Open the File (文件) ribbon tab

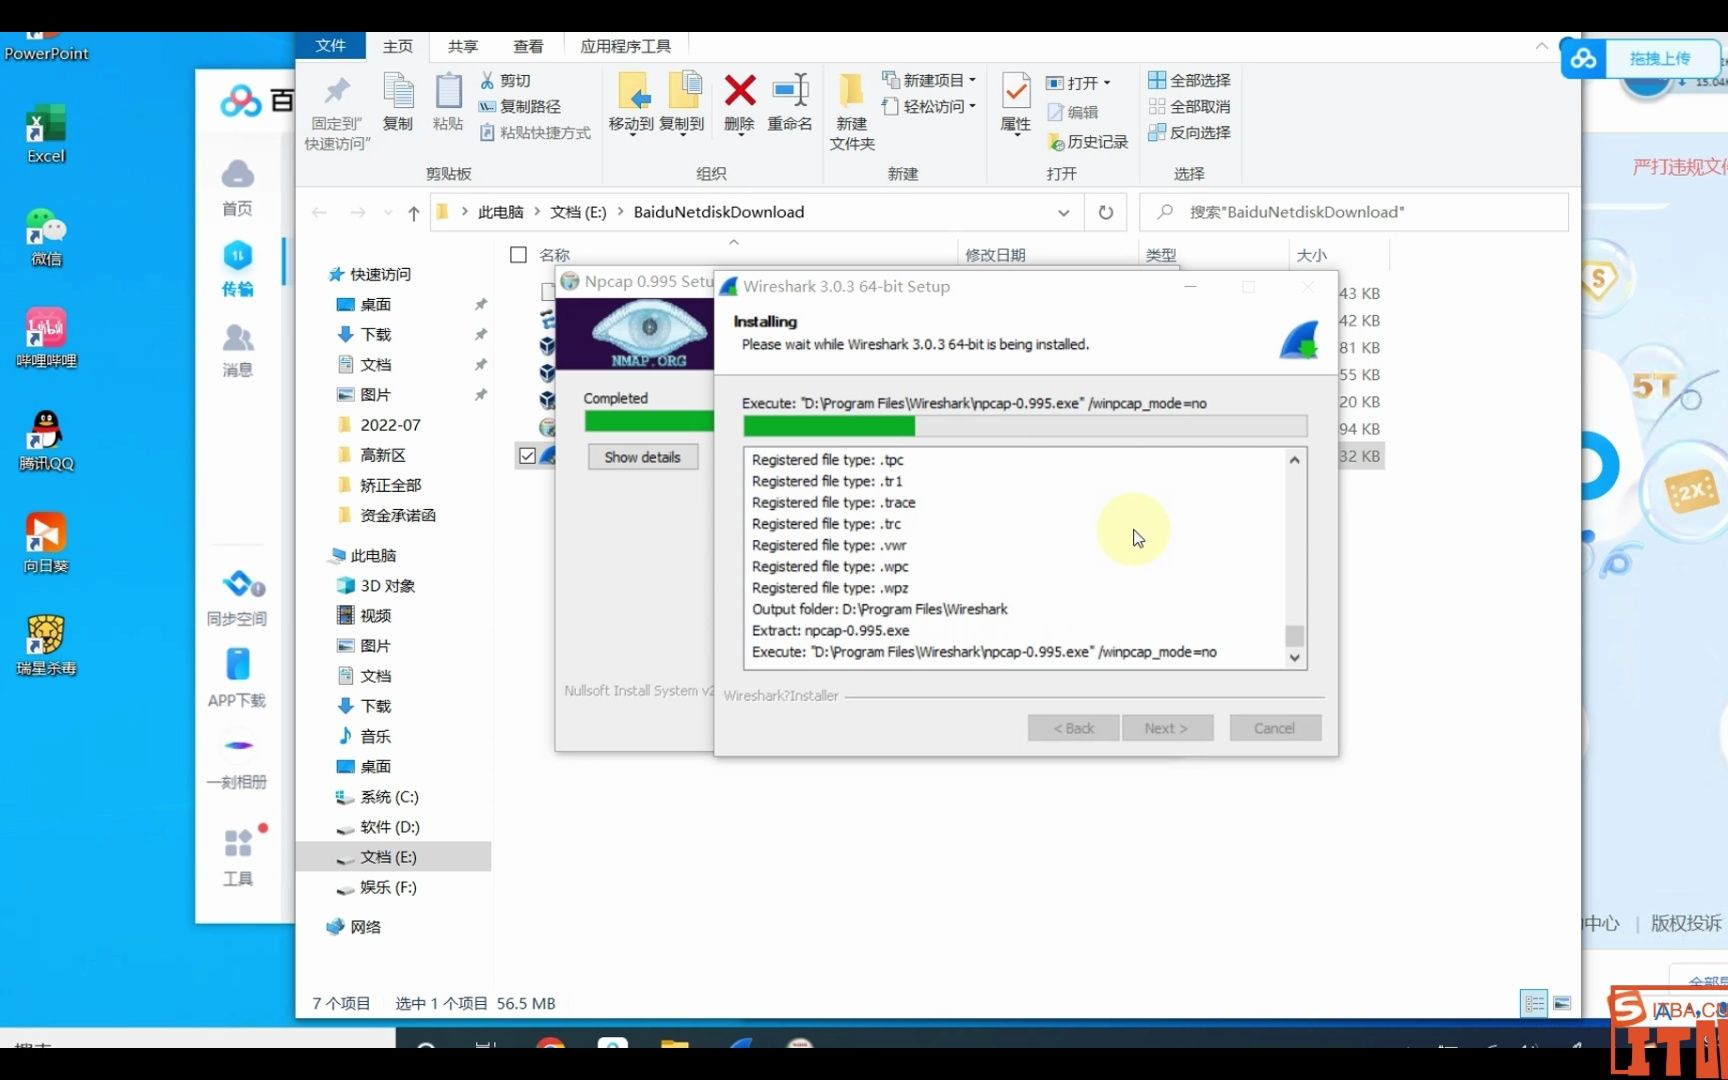(330, 46)
